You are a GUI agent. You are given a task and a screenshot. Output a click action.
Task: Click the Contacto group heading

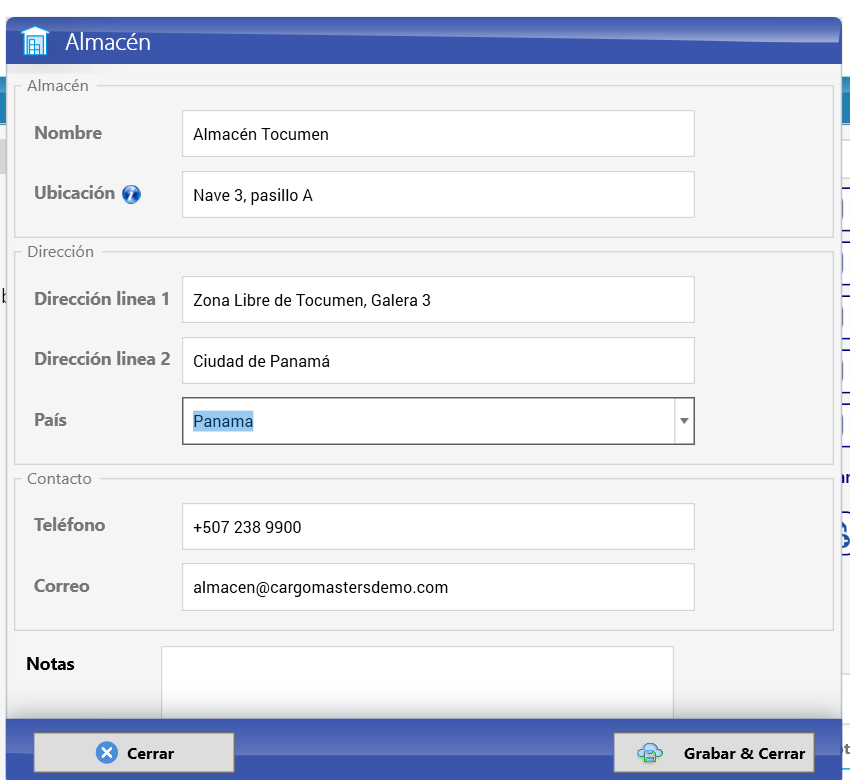point(59,479)
